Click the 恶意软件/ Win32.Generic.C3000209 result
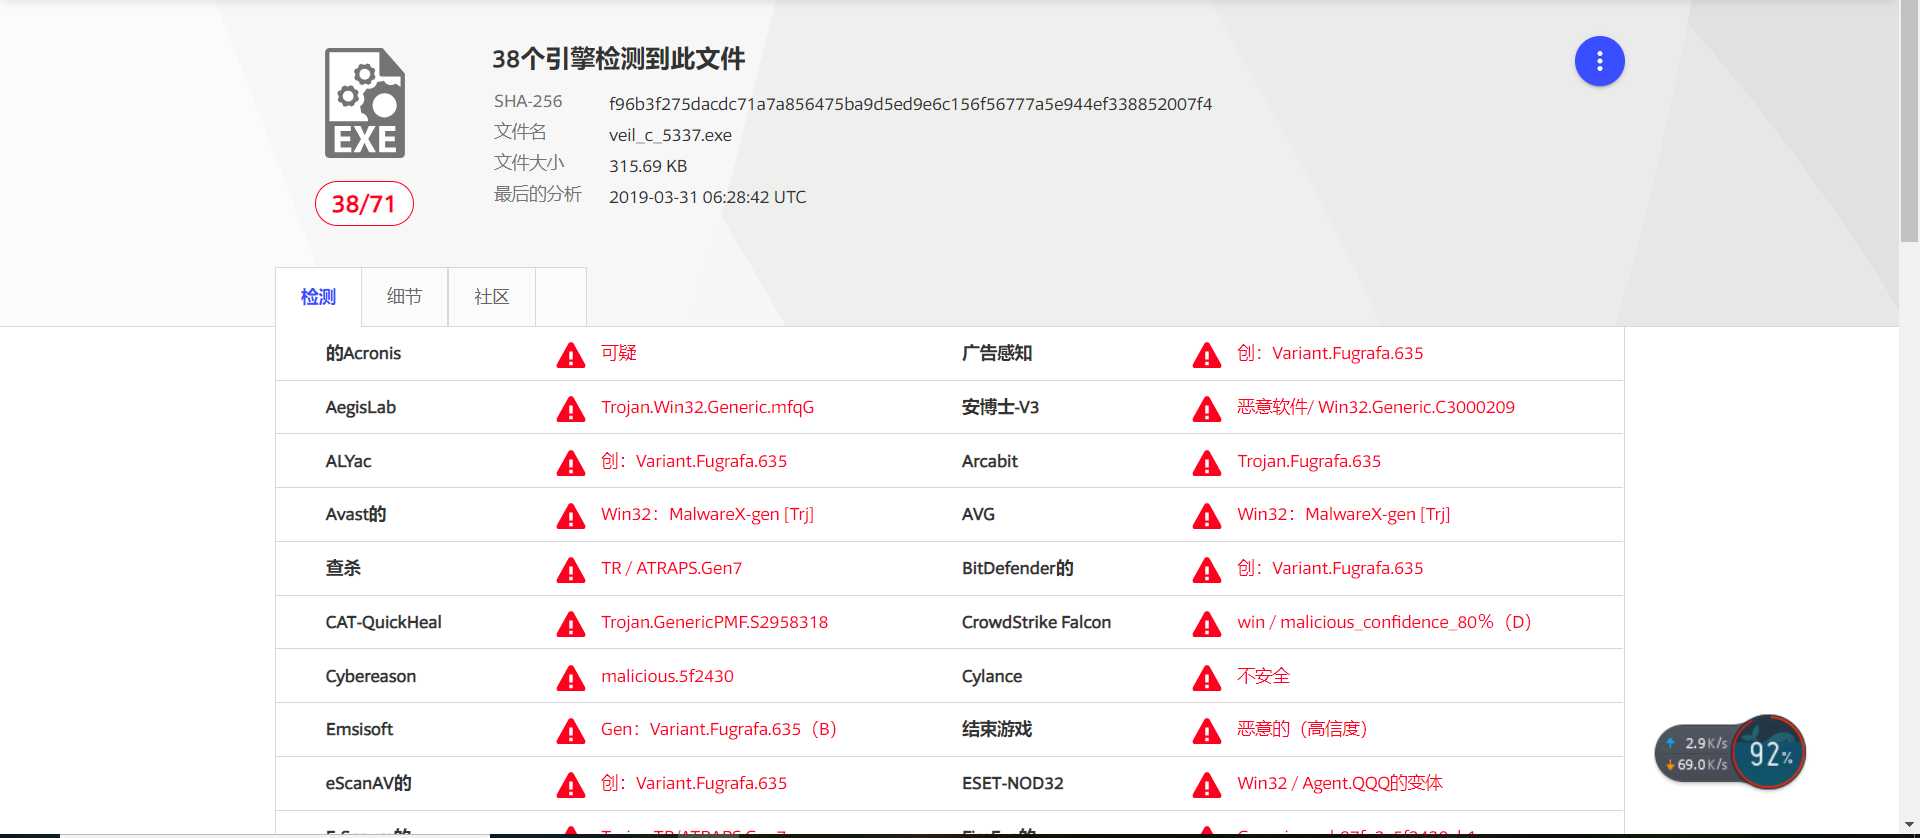This screenshot has height=838, width=1920. click(x=1376, y=407)
